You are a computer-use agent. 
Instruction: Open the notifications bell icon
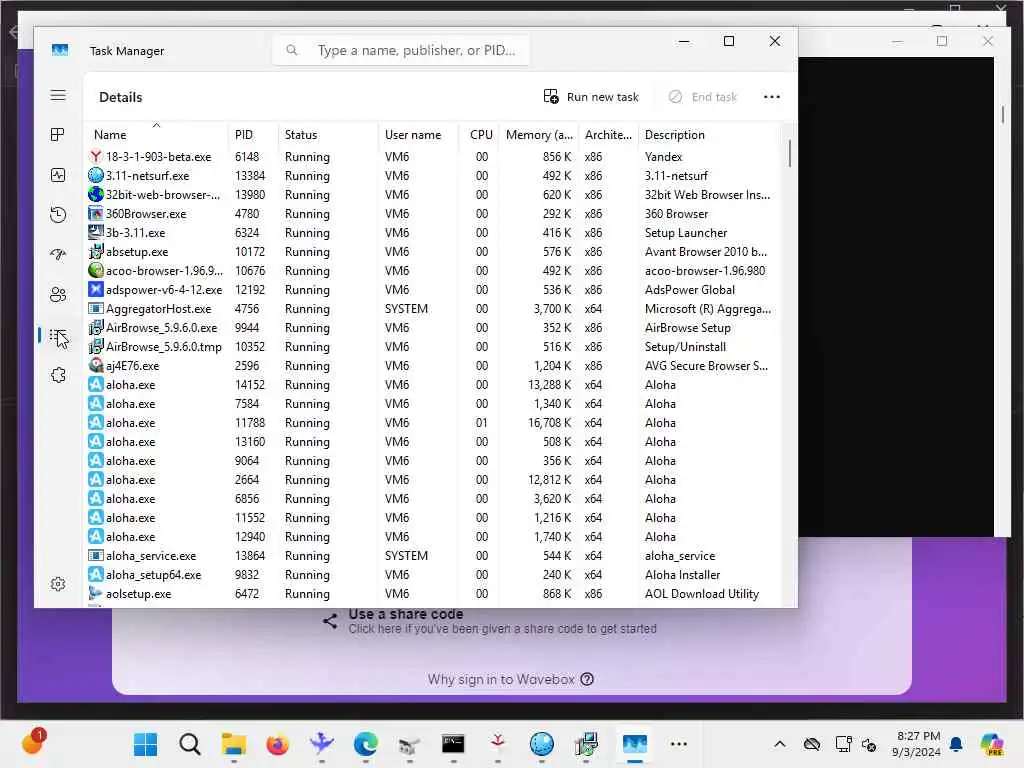tap(956, 744)
